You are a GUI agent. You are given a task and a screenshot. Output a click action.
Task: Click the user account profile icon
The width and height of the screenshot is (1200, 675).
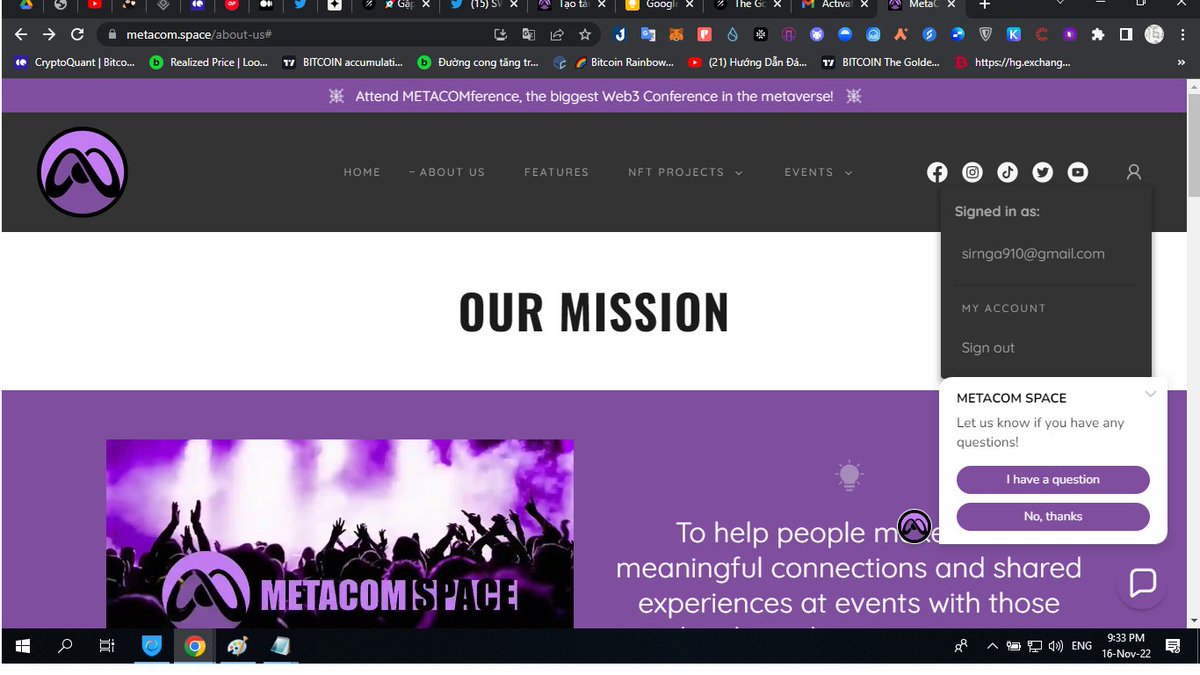coord(1134,172)
